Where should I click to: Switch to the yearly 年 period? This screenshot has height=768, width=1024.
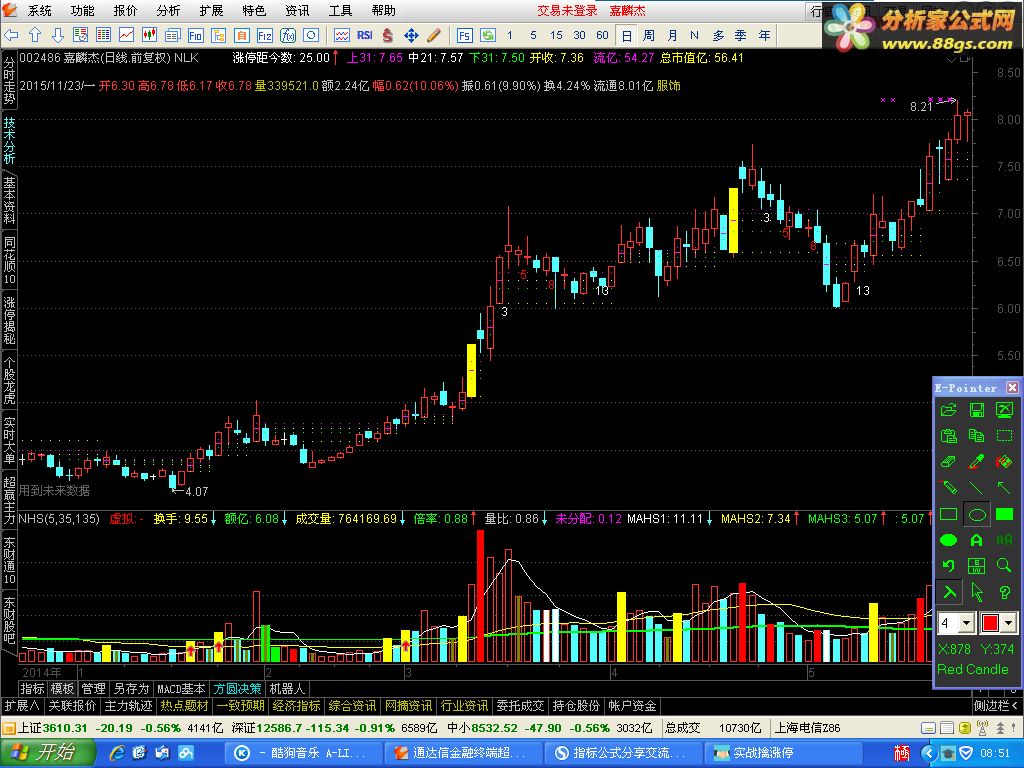(x=764, y=35)
